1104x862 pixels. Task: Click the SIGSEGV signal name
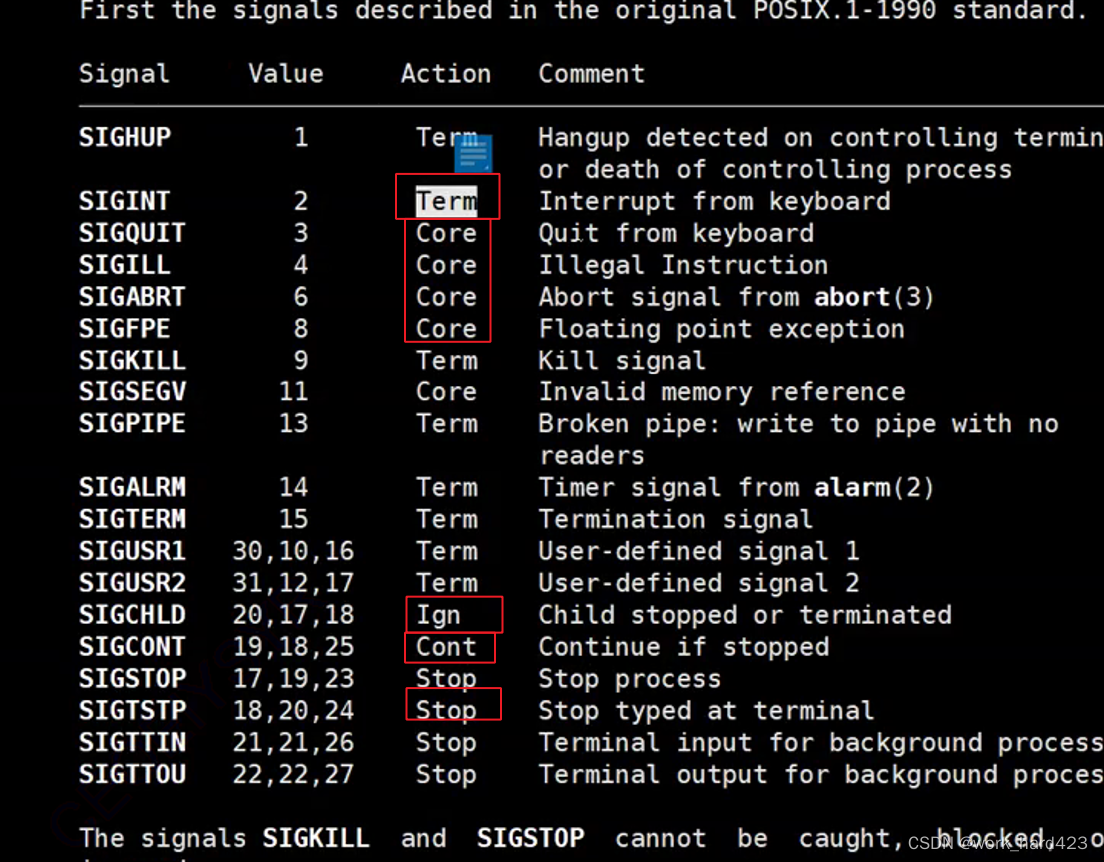click(x=132, y=392)
